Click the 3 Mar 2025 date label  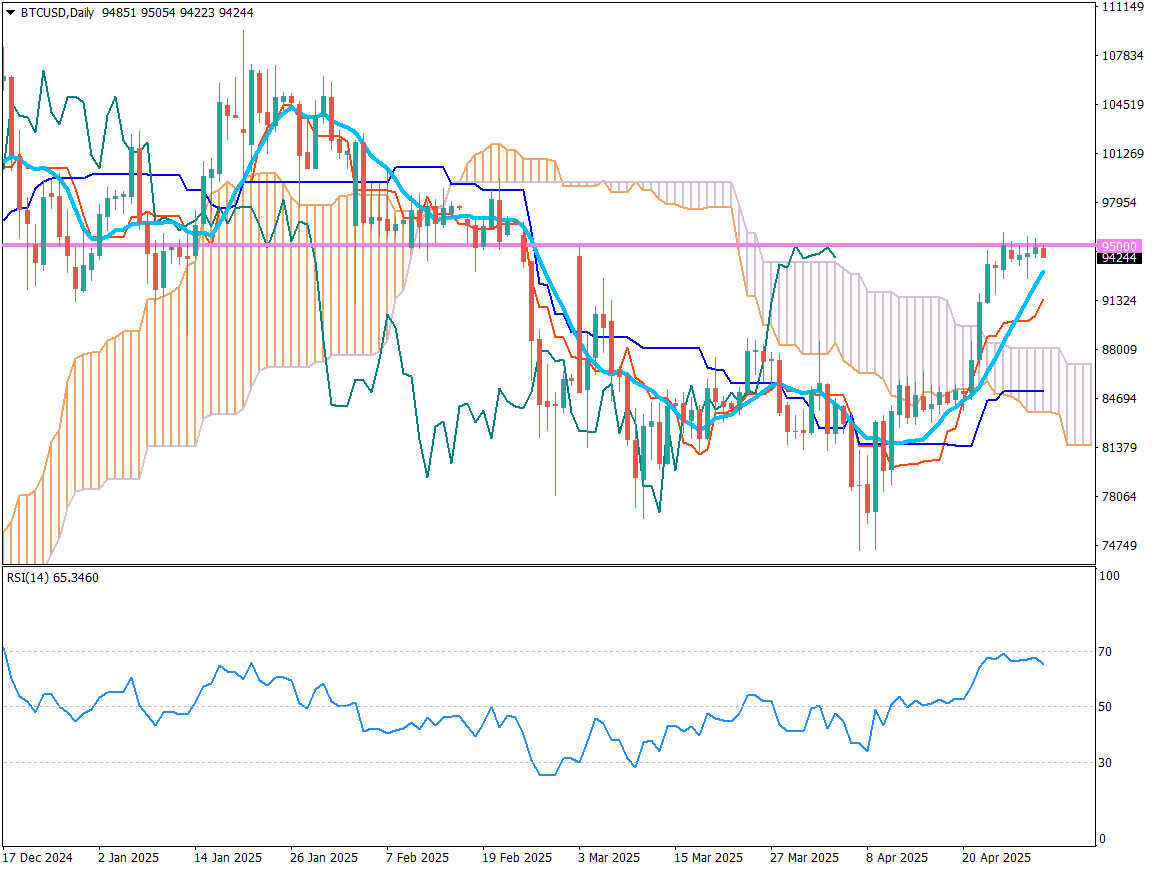609,858
